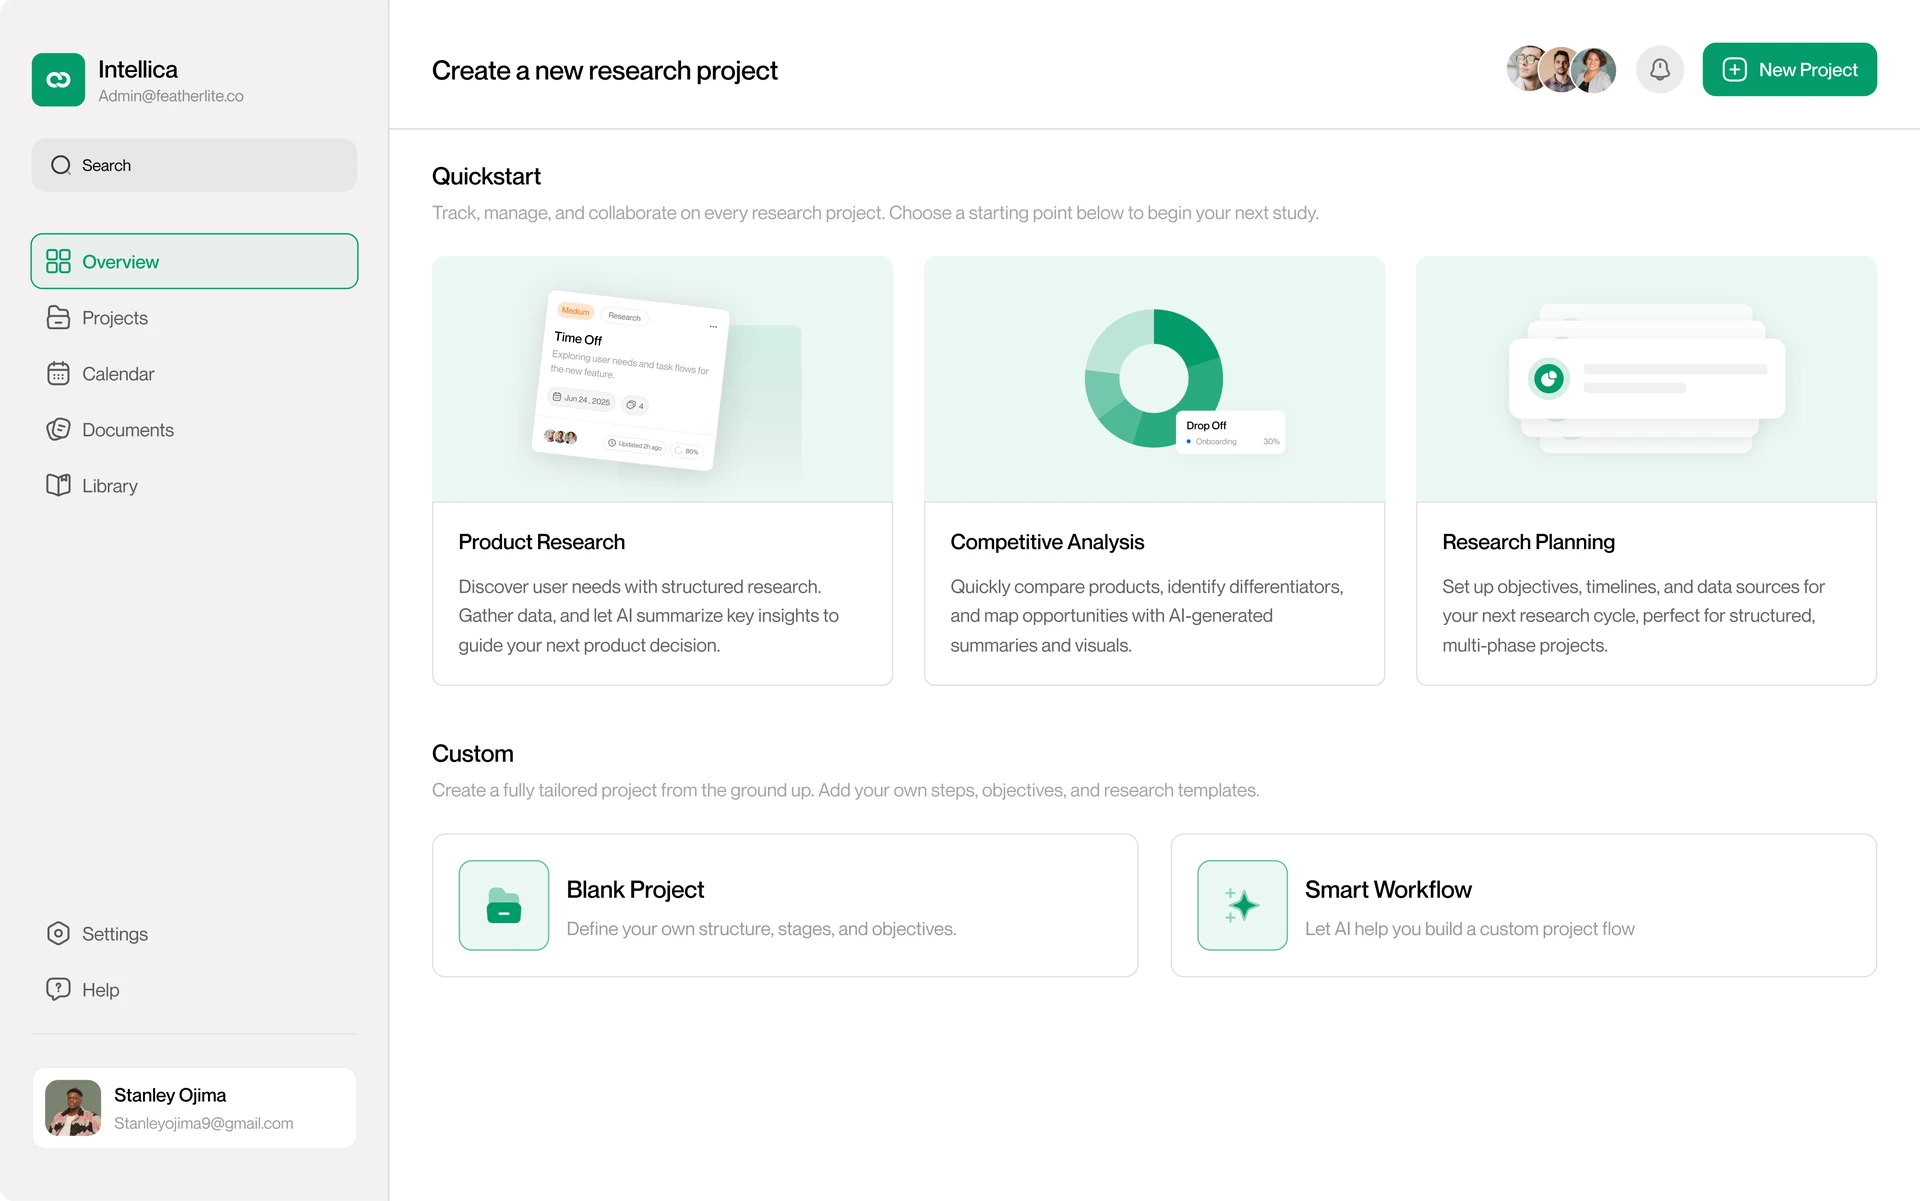Click 'Define your own structure, stages, and objectives.'
The image size is (1920, 1201).
761,929
